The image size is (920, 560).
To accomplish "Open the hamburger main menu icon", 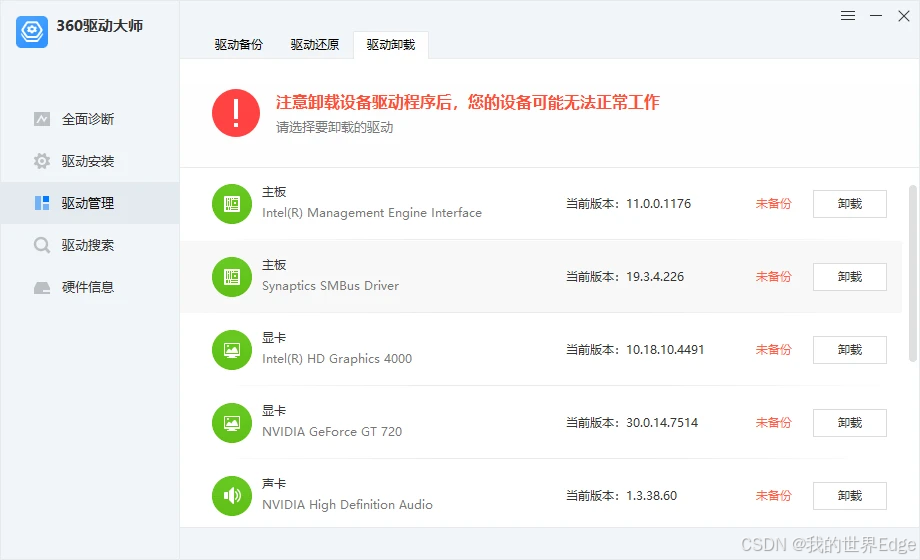I will [848, 16].
